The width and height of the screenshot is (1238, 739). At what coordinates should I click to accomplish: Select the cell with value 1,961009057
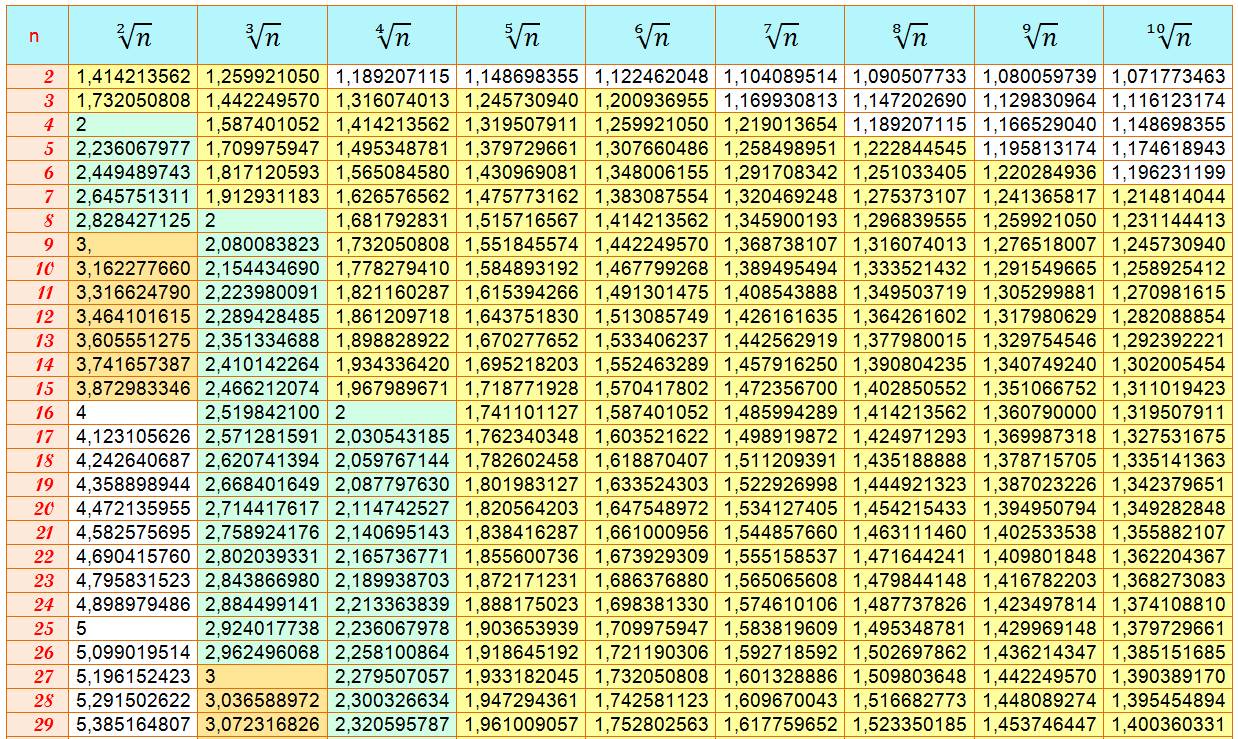click(x=521, y=724)
